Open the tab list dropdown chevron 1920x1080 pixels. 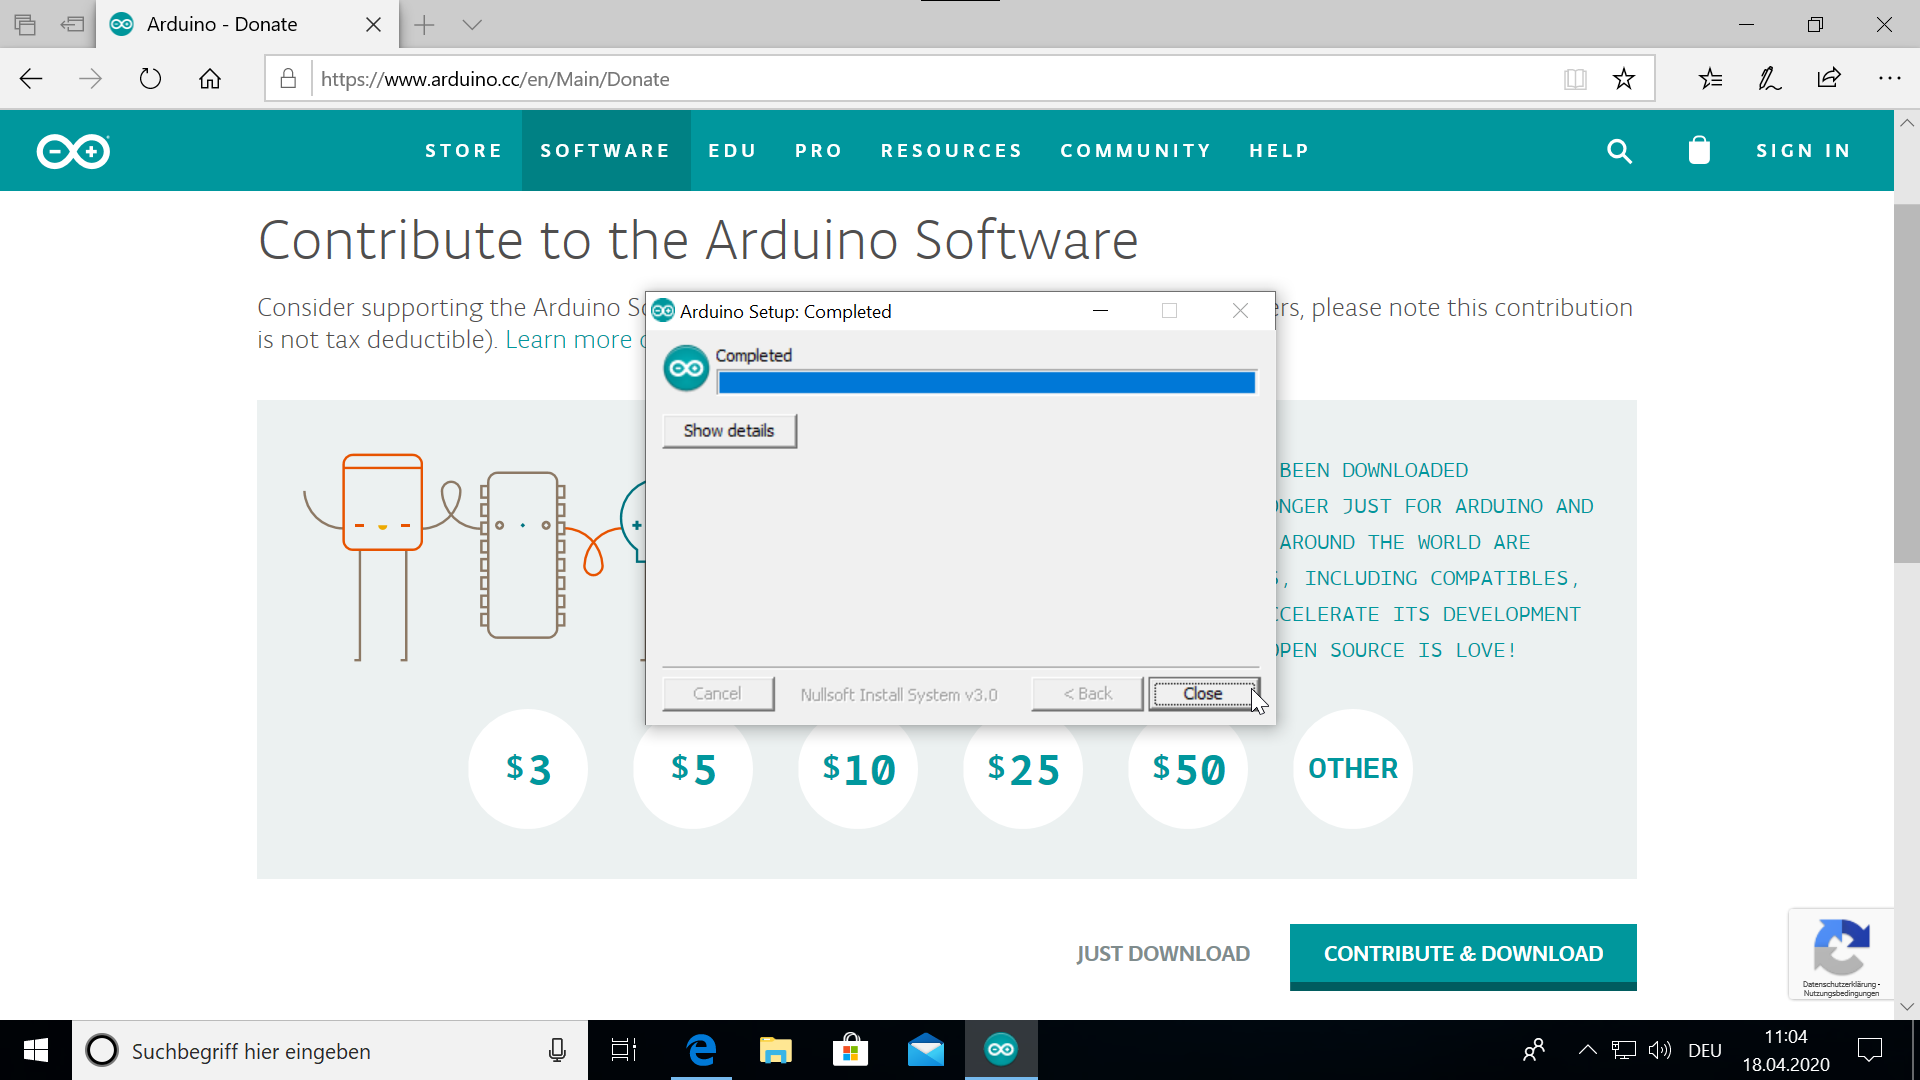point(472,24)
